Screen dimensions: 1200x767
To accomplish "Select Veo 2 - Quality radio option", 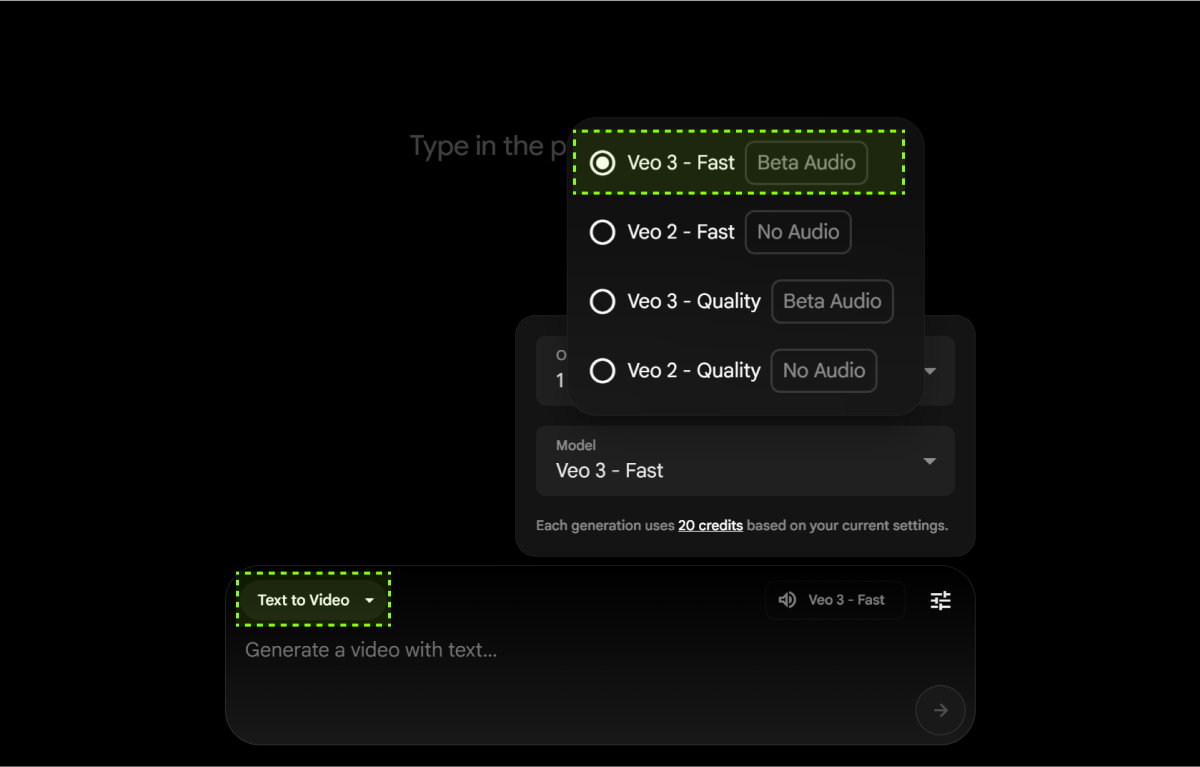I will coord(602,371).
